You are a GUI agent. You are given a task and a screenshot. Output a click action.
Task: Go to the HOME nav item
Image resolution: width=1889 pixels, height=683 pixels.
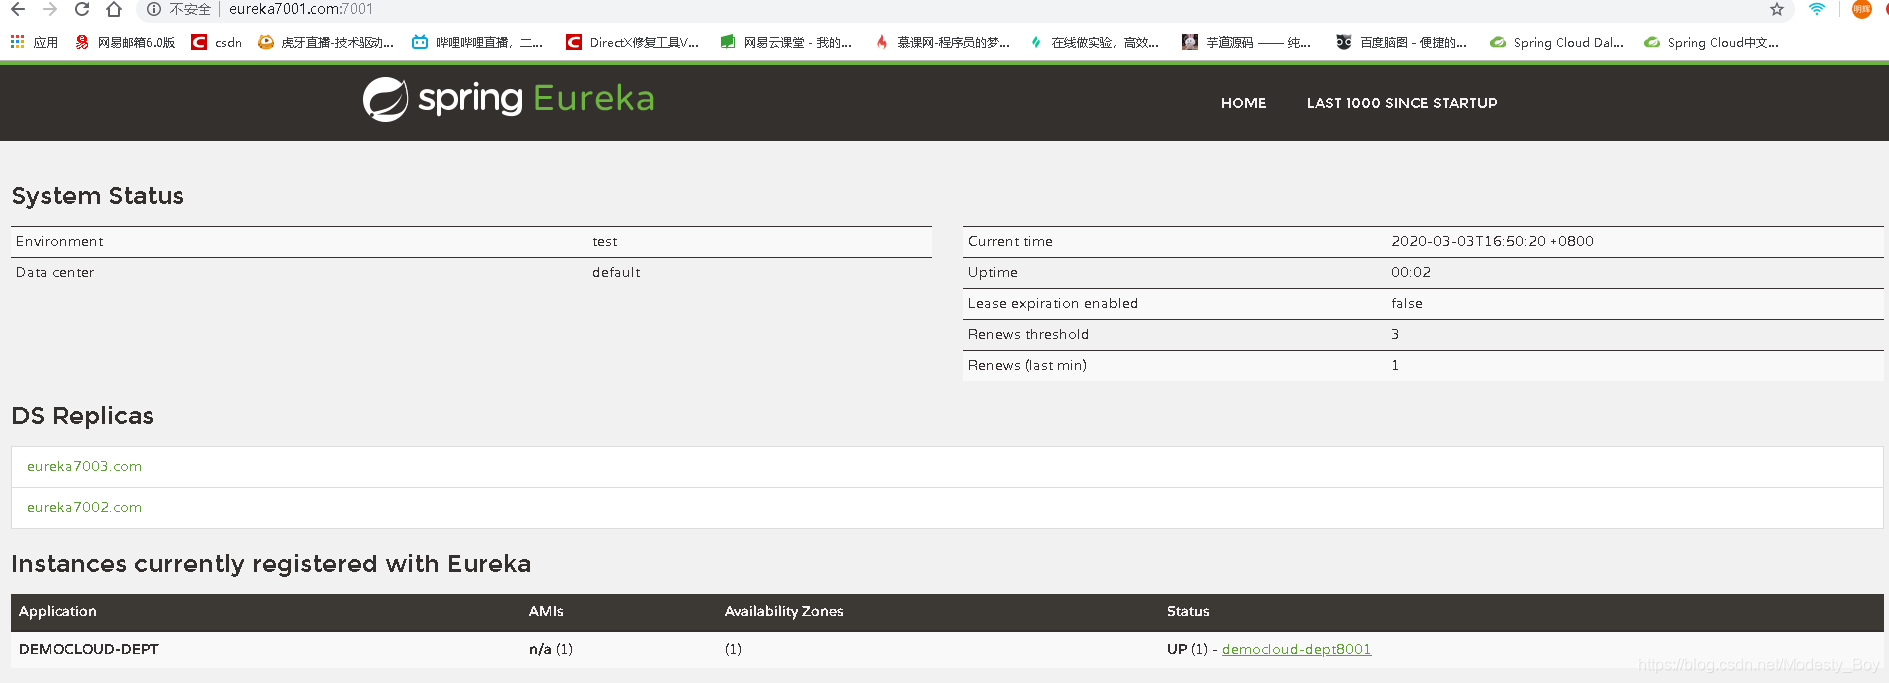[x=1243, y=103]
